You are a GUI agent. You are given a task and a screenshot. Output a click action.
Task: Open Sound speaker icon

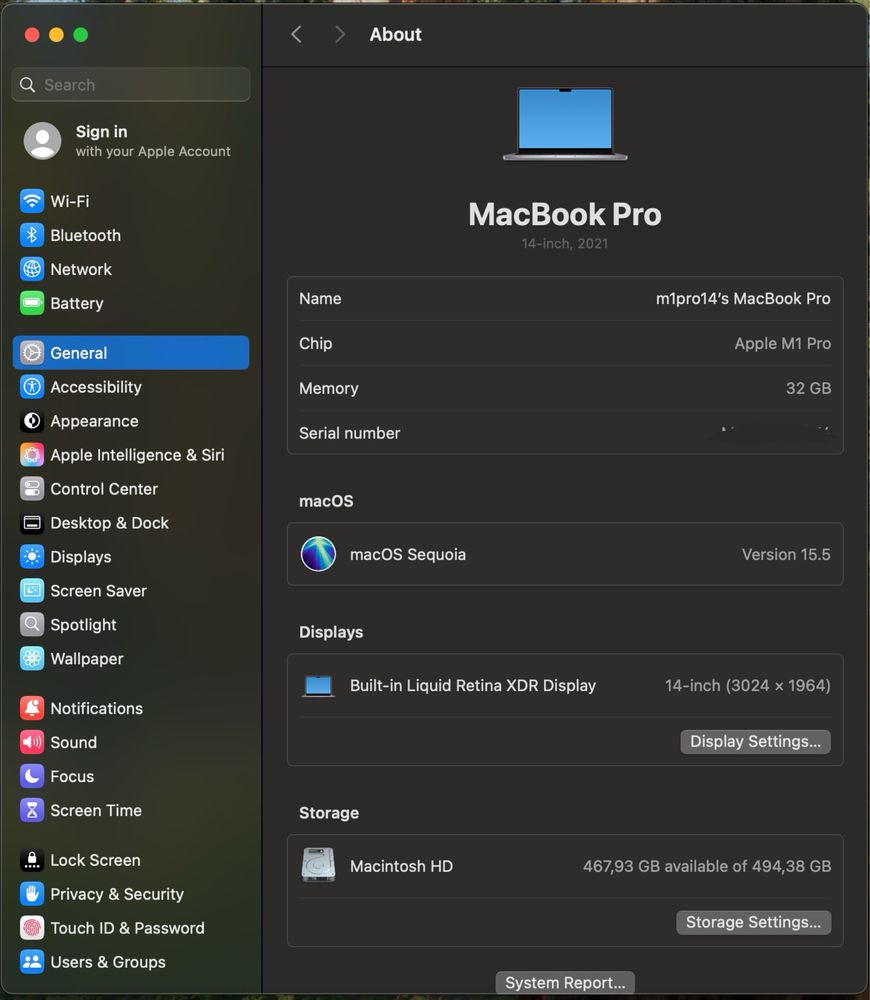click(x=32, y=742)
